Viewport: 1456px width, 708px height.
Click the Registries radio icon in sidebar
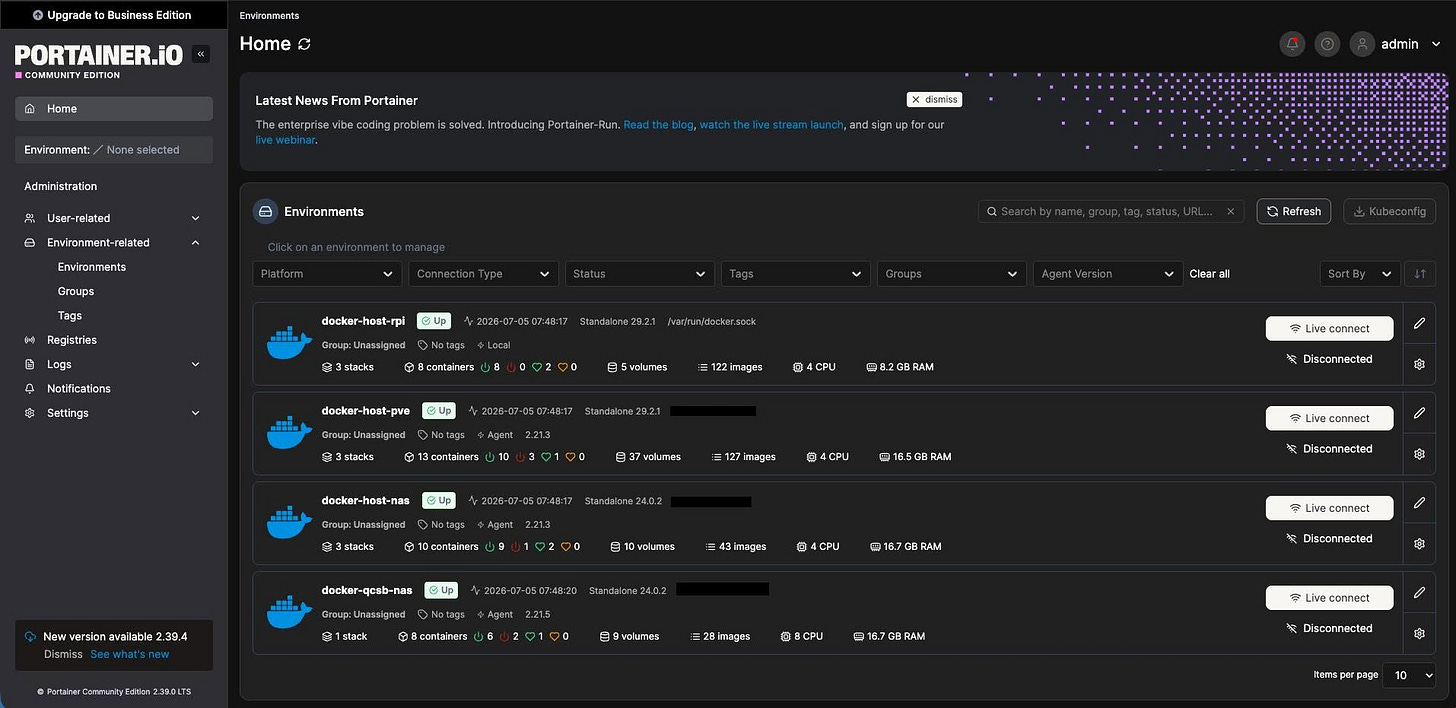click(x=30, y=340)
